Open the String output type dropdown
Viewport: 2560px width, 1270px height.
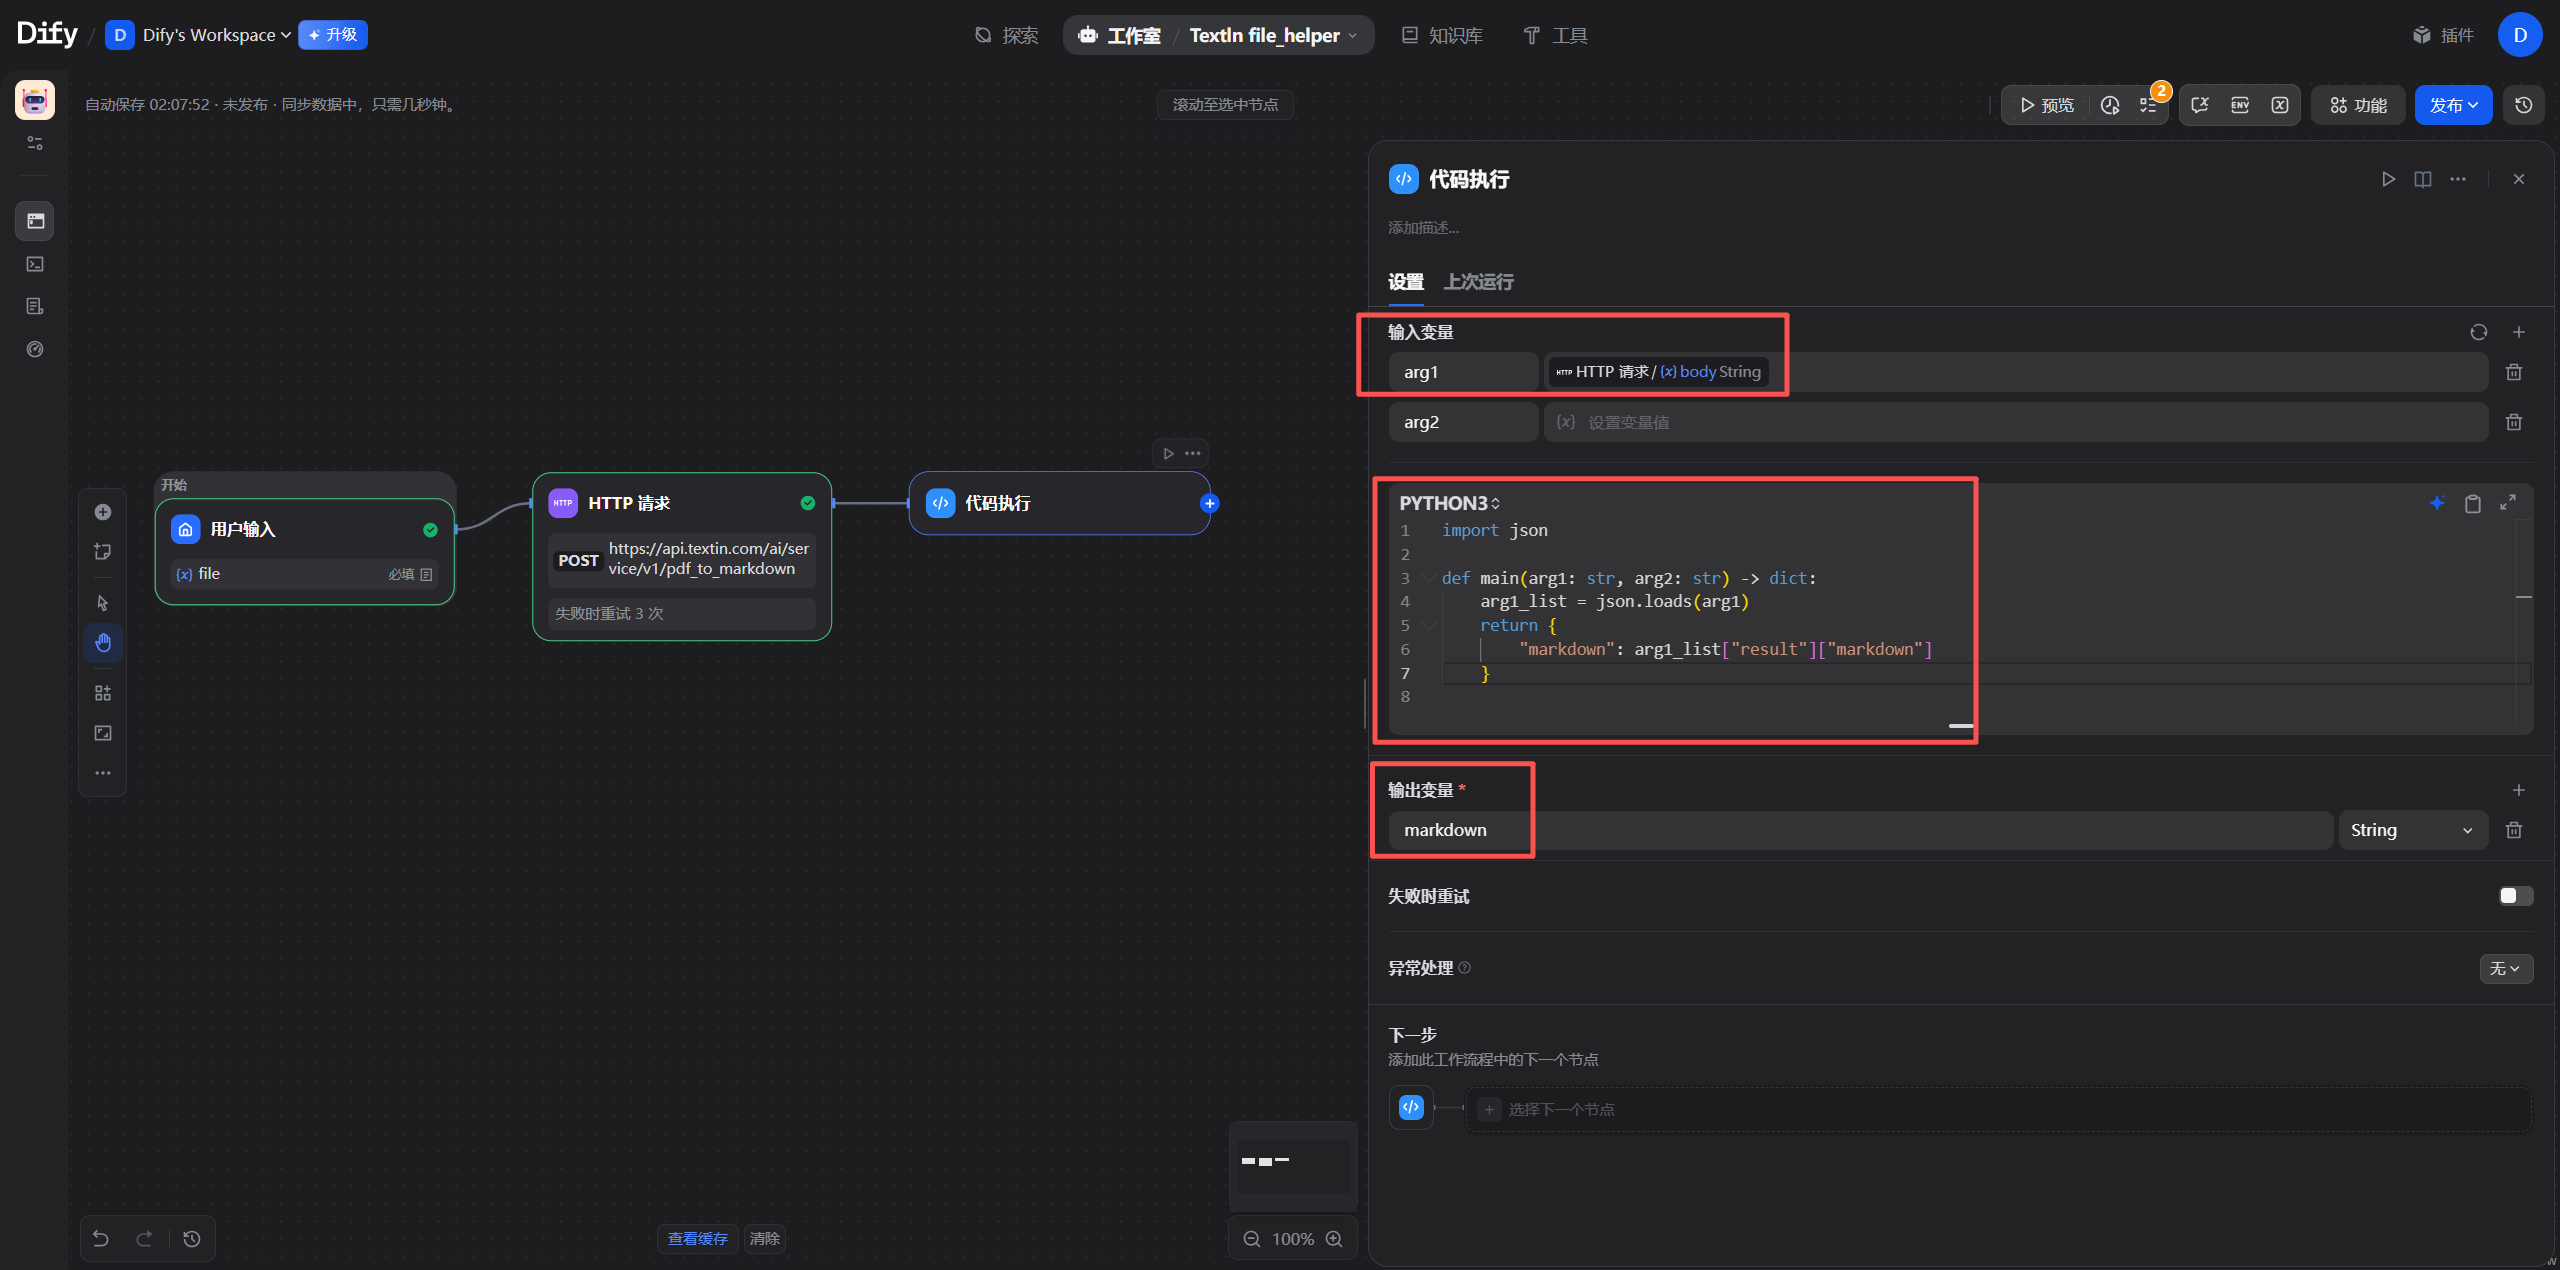(x=2411, y=830)
